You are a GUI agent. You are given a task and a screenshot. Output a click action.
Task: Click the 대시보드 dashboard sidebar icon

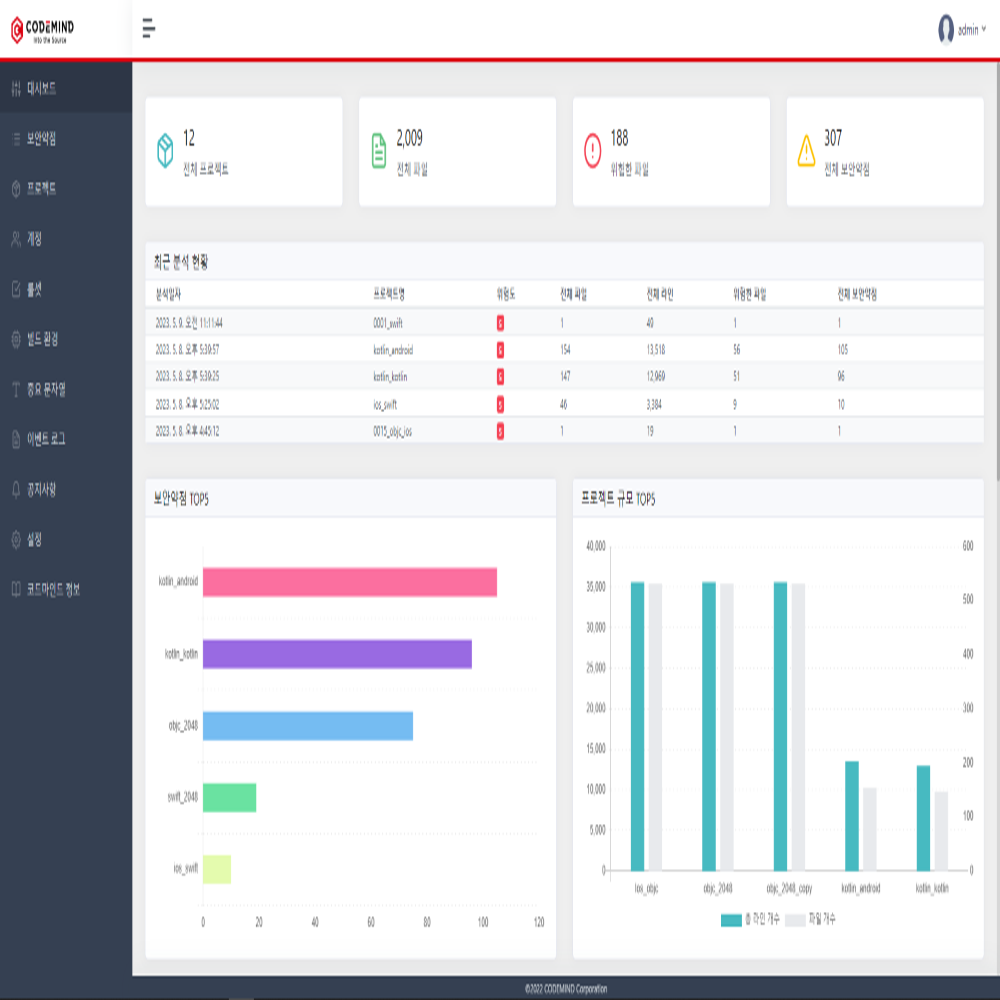tap(16, 89)
